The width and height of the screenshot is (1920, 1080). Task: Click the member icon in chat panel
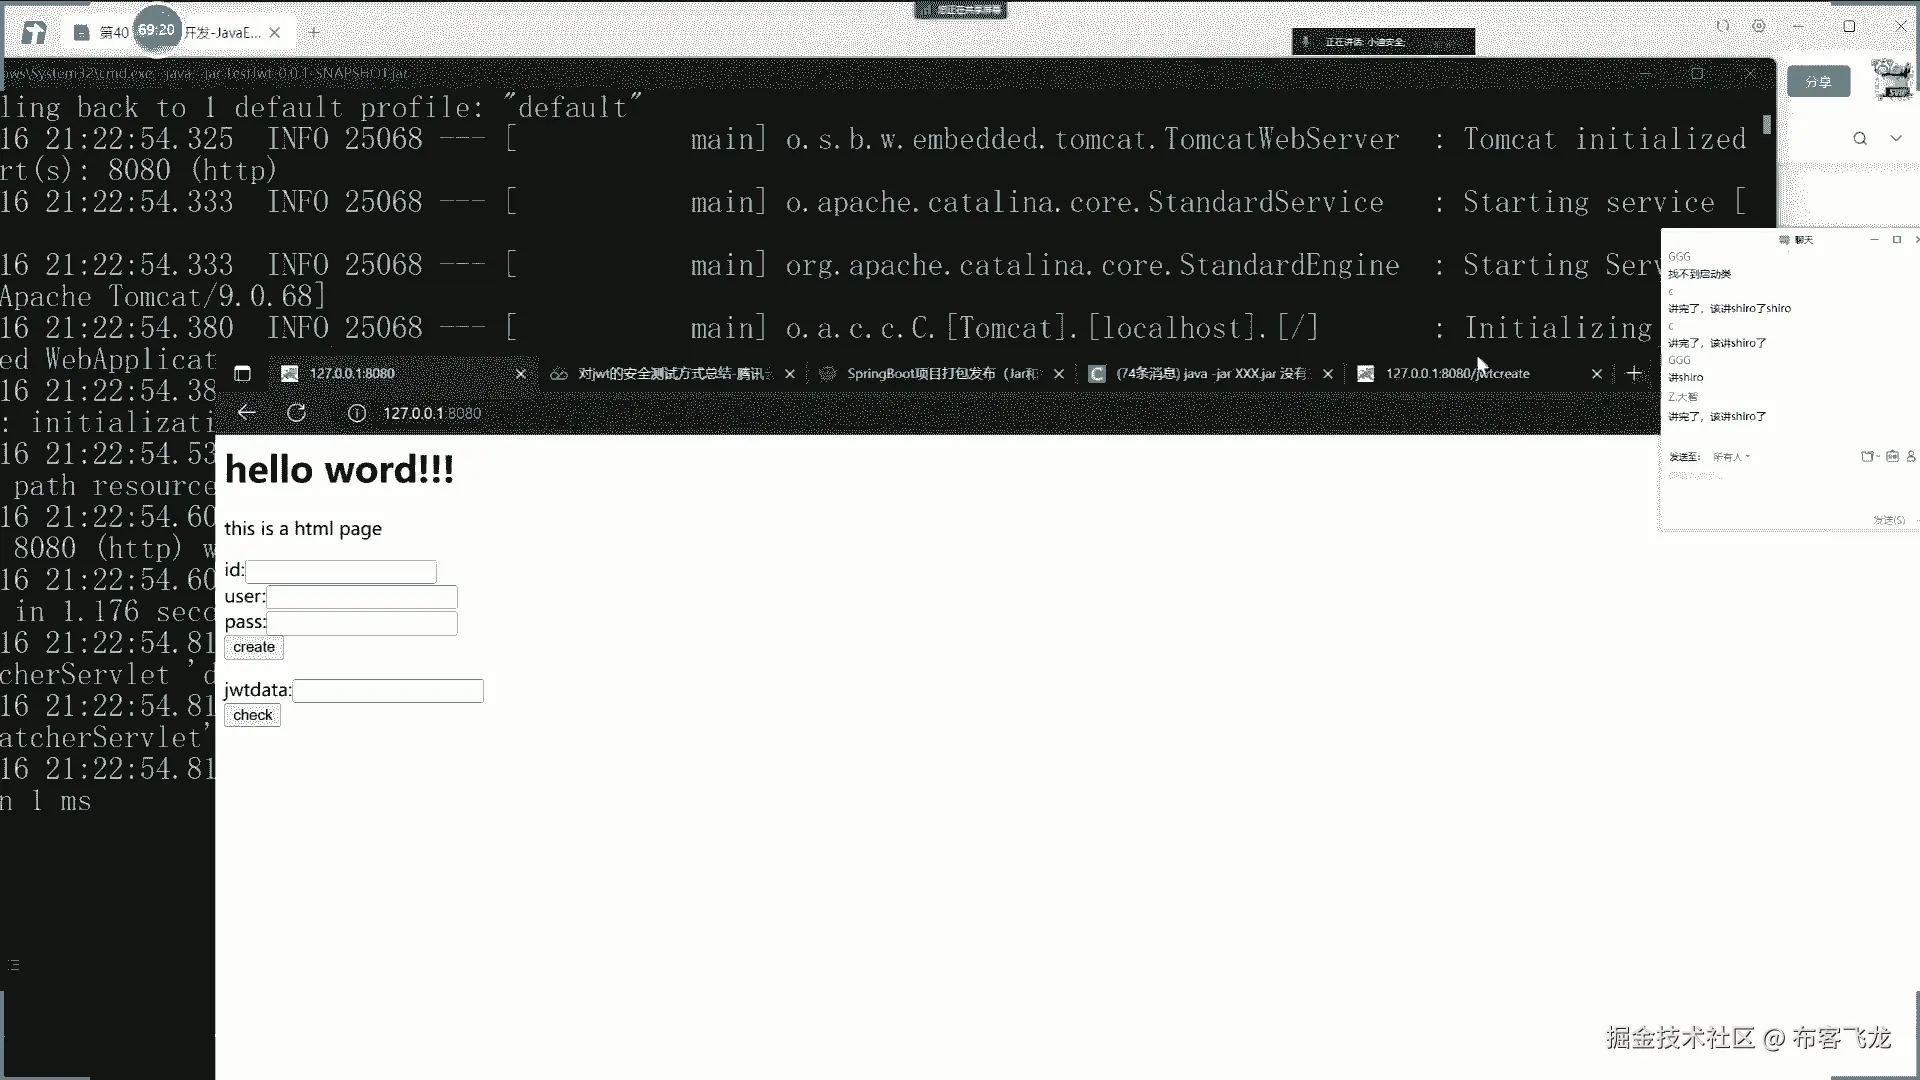click(x=1911, y=457)
